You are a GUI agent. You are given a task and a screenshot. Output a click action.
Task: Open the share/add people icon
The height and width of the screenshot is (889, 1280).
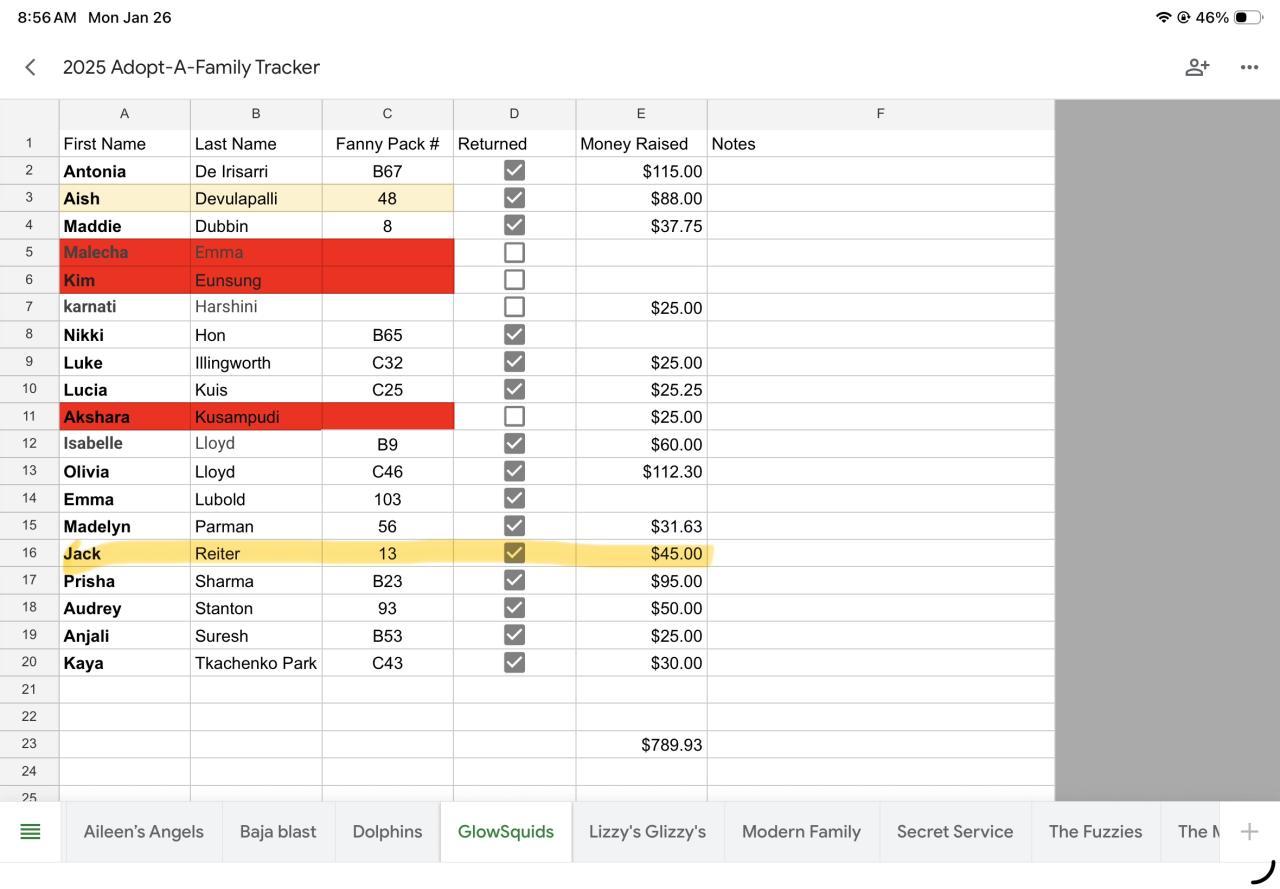[x=1197, y=67]
